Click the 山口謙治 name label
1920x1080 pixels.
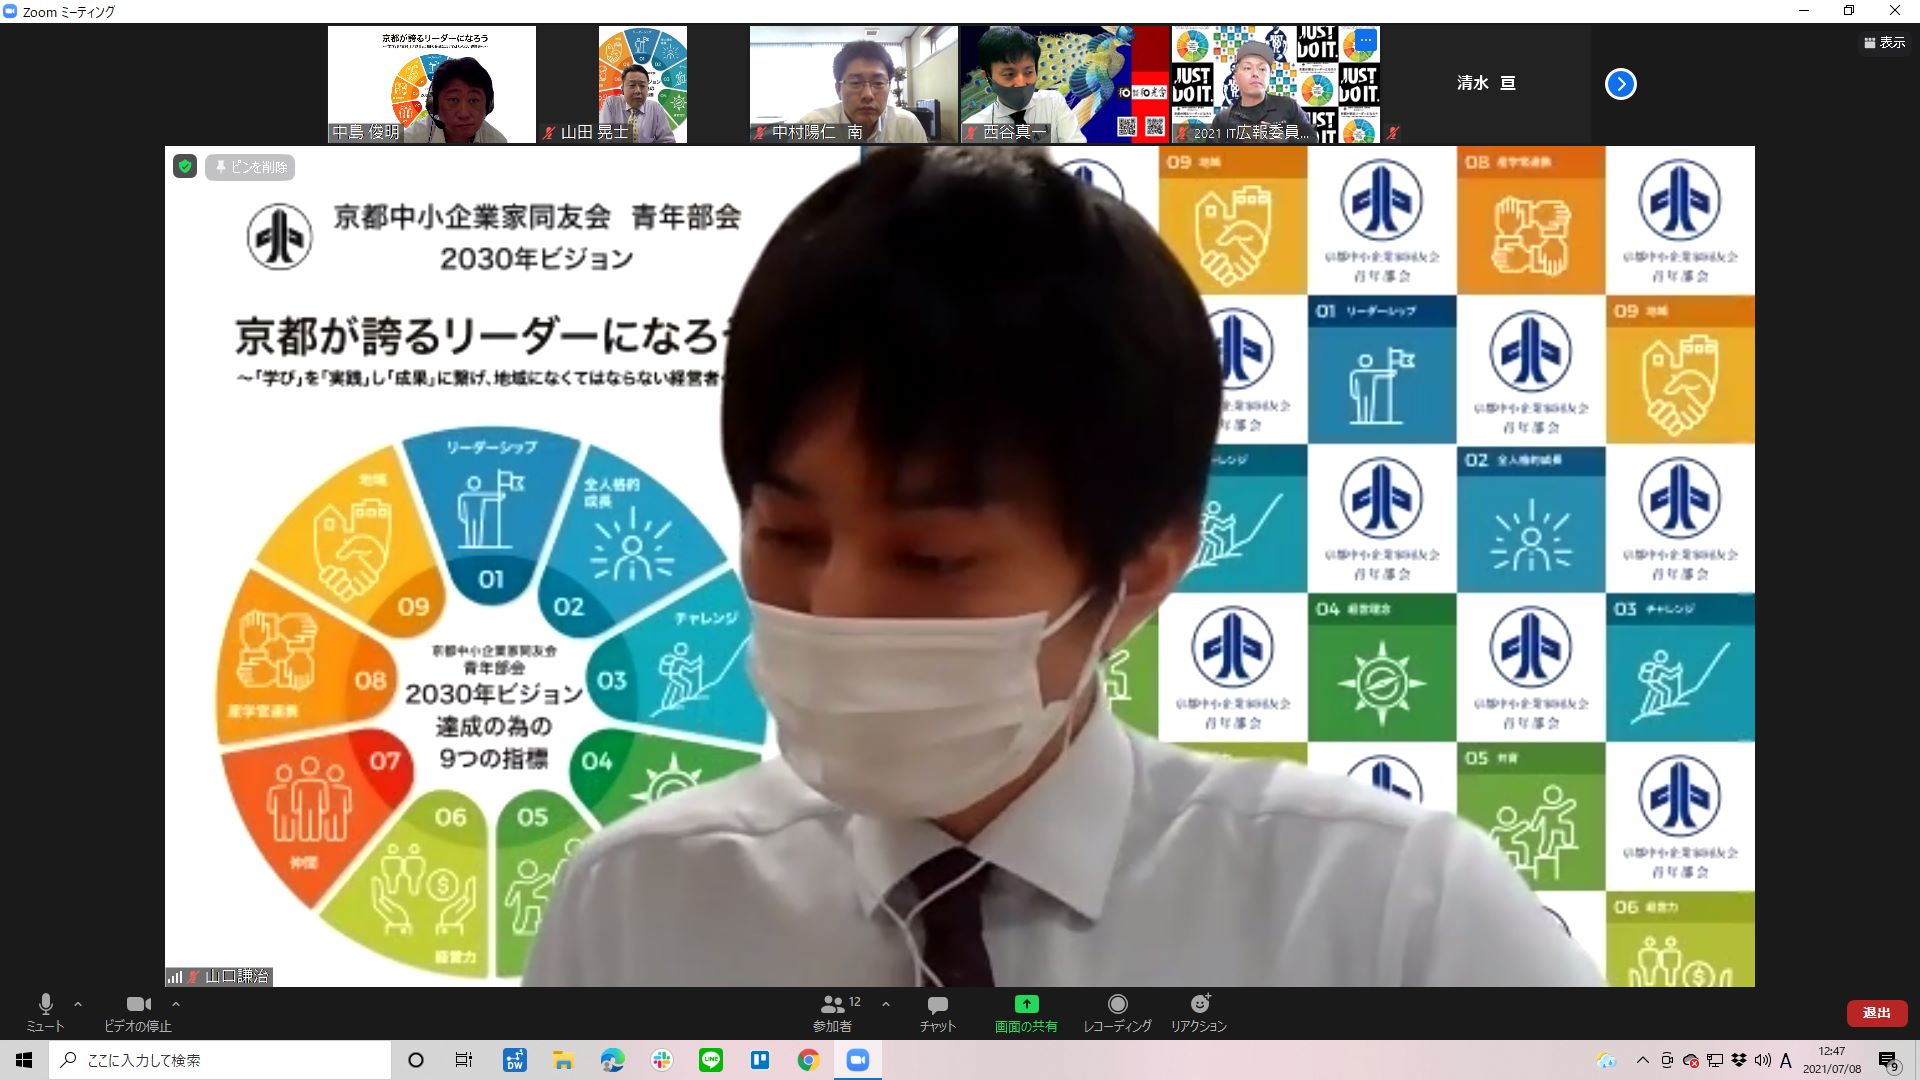(x=237, y=976)
